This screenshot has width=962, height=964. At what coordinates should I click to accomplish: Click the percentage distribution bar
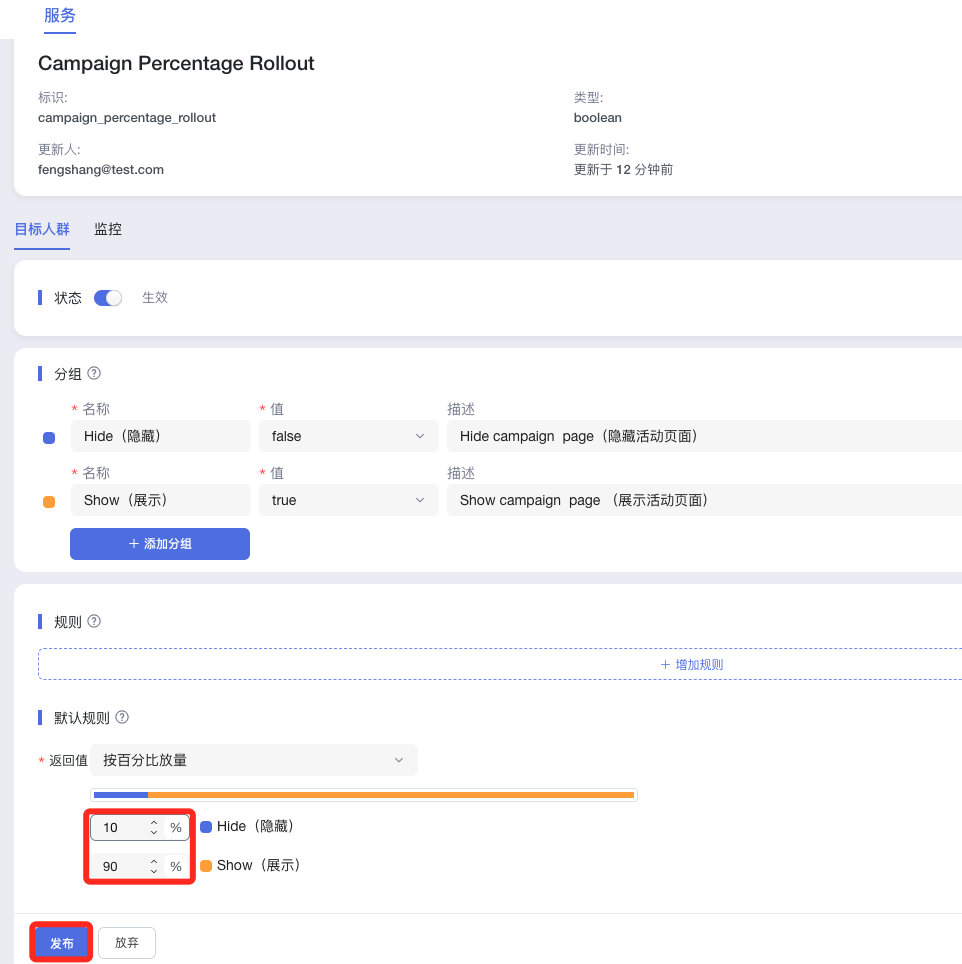364,795
